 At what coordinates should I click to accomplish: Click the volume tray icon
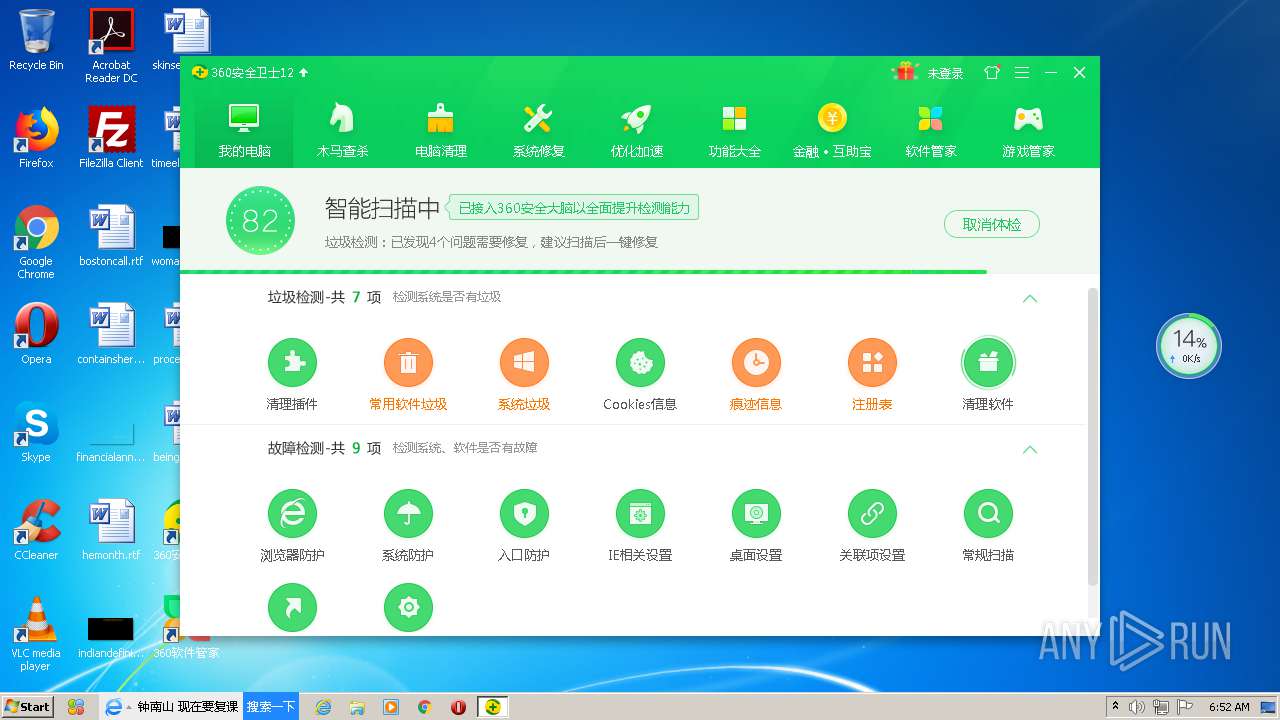(x=1137, y=706)
